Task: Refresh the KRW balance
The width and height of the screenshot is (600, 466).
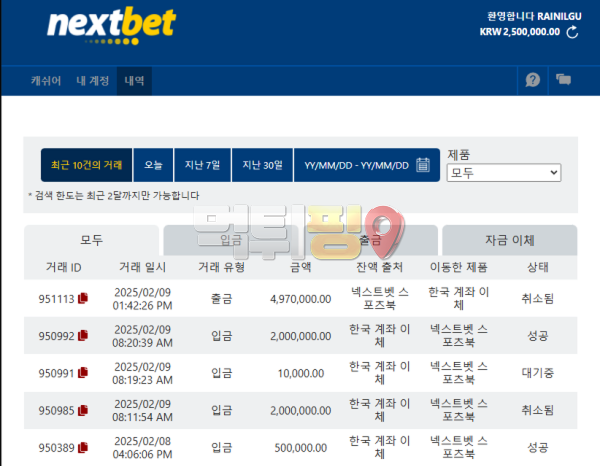Action: (x=572, y=32)
